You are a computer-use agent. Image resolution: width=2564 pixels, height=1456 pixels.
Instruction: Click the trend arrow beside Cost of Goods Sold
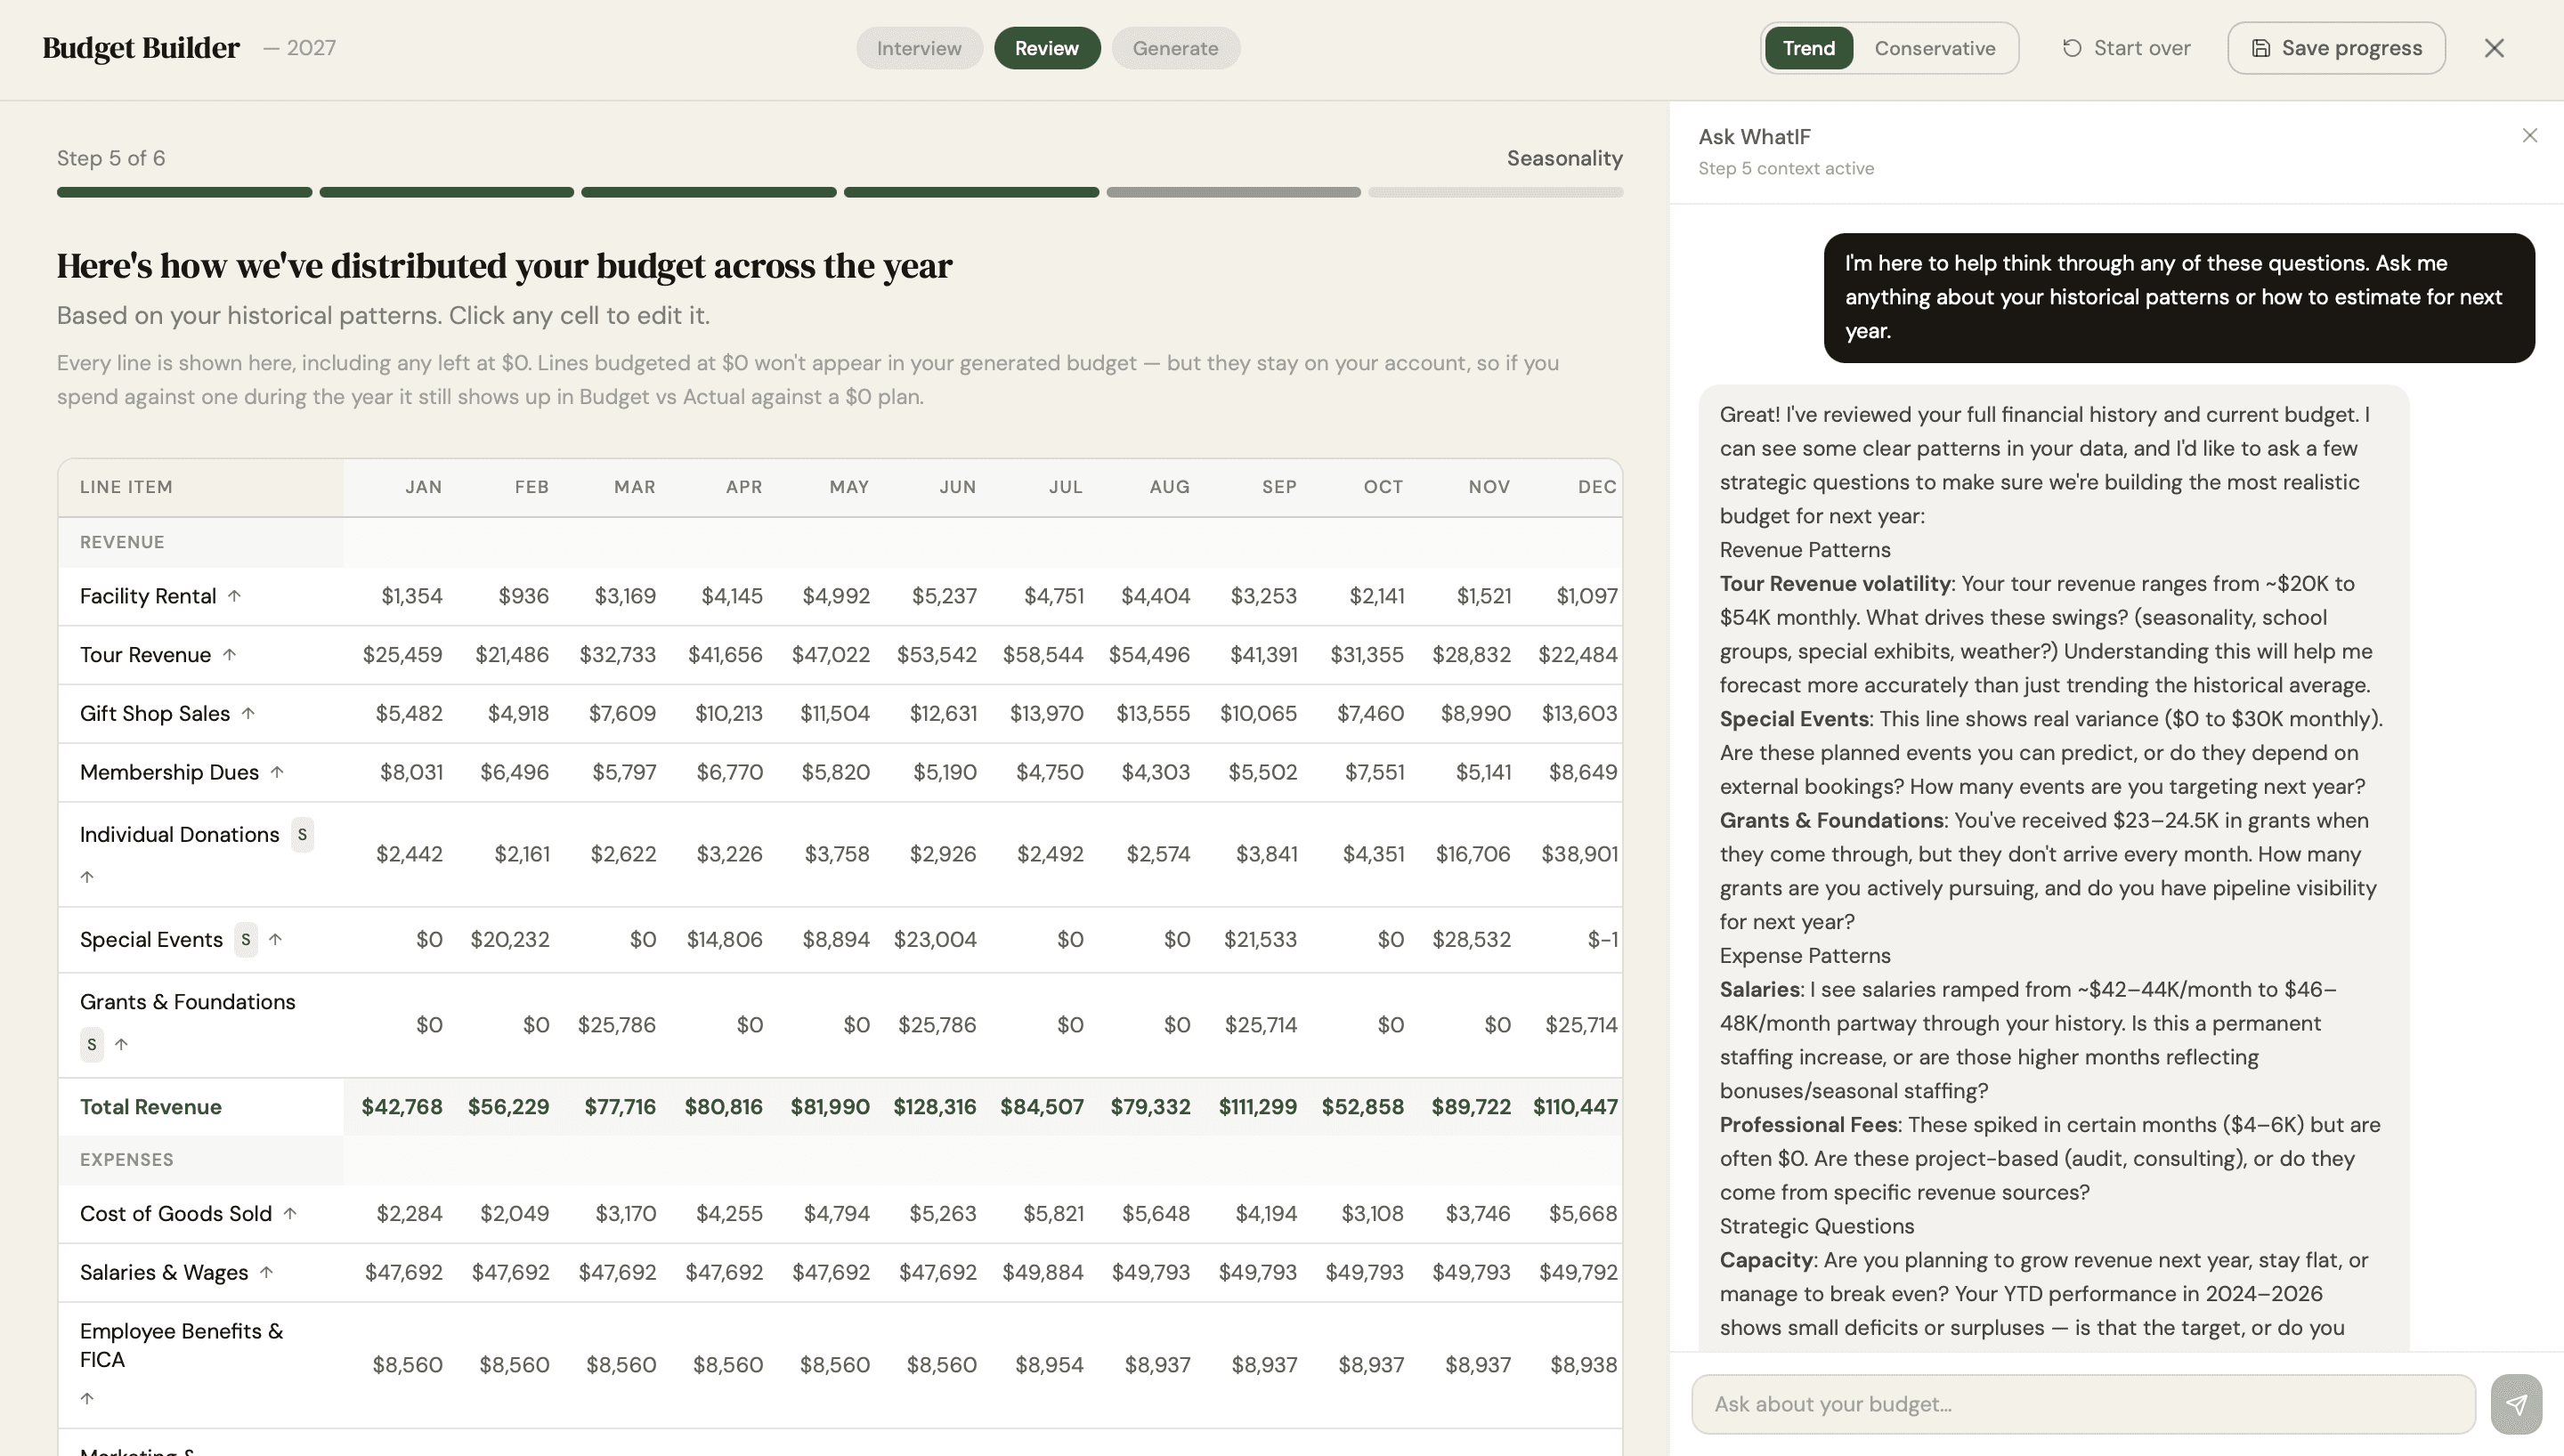pos(290,1213)
